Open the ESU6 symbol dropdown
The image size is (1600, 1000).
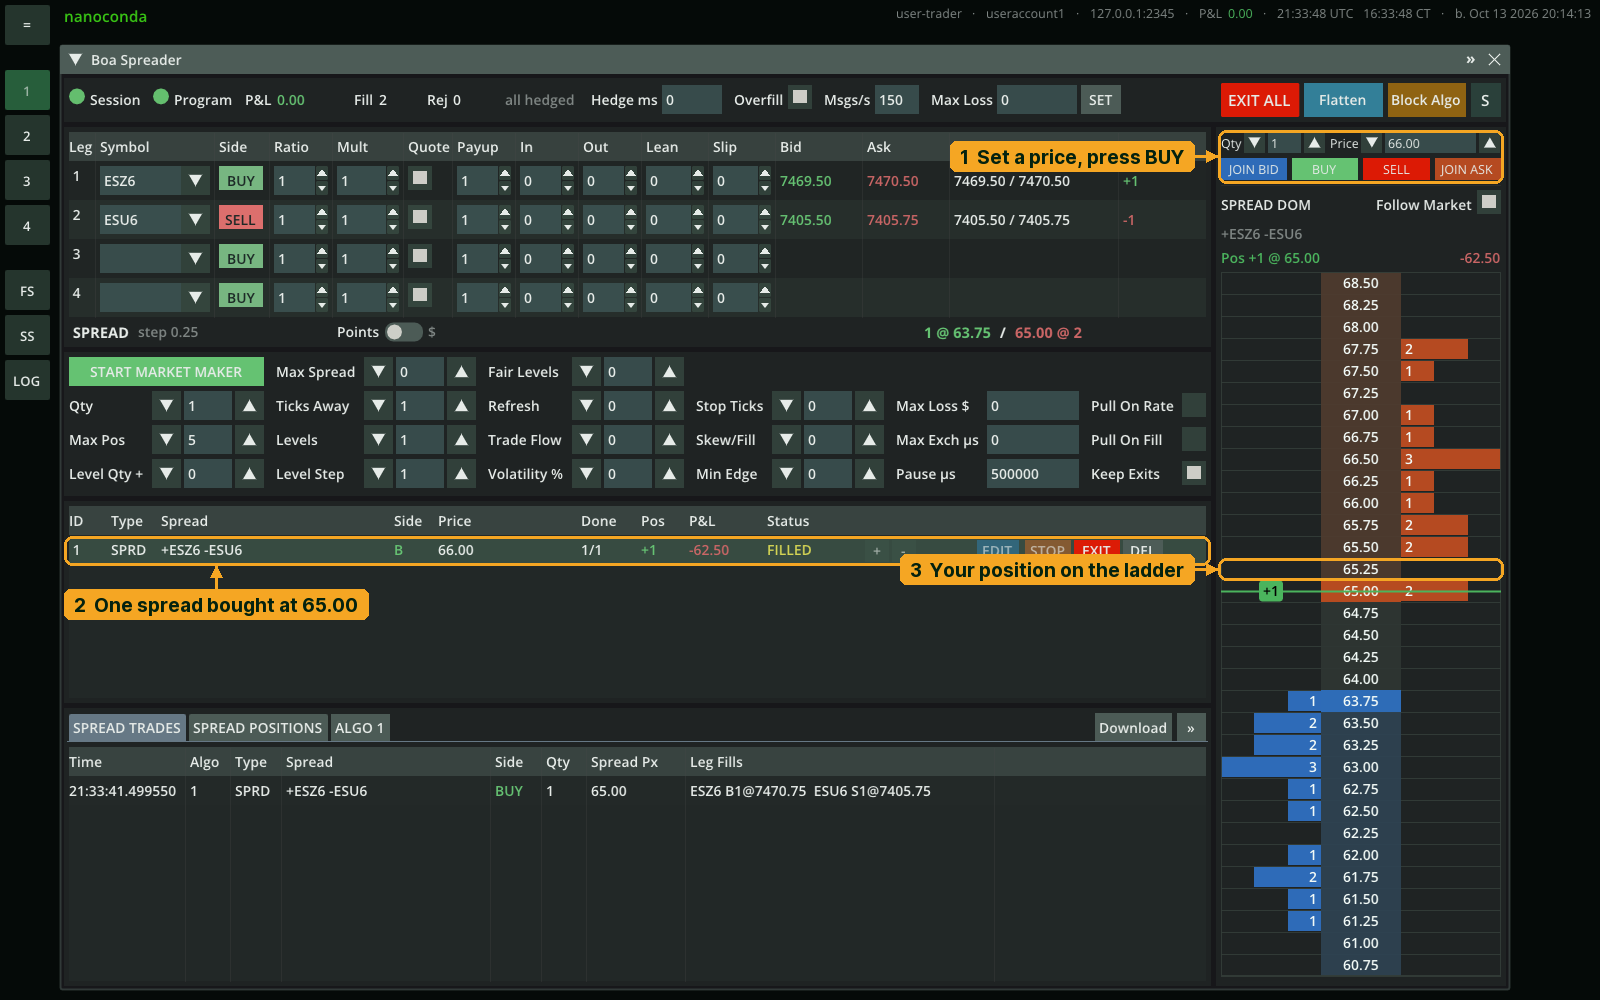point(195,220)
